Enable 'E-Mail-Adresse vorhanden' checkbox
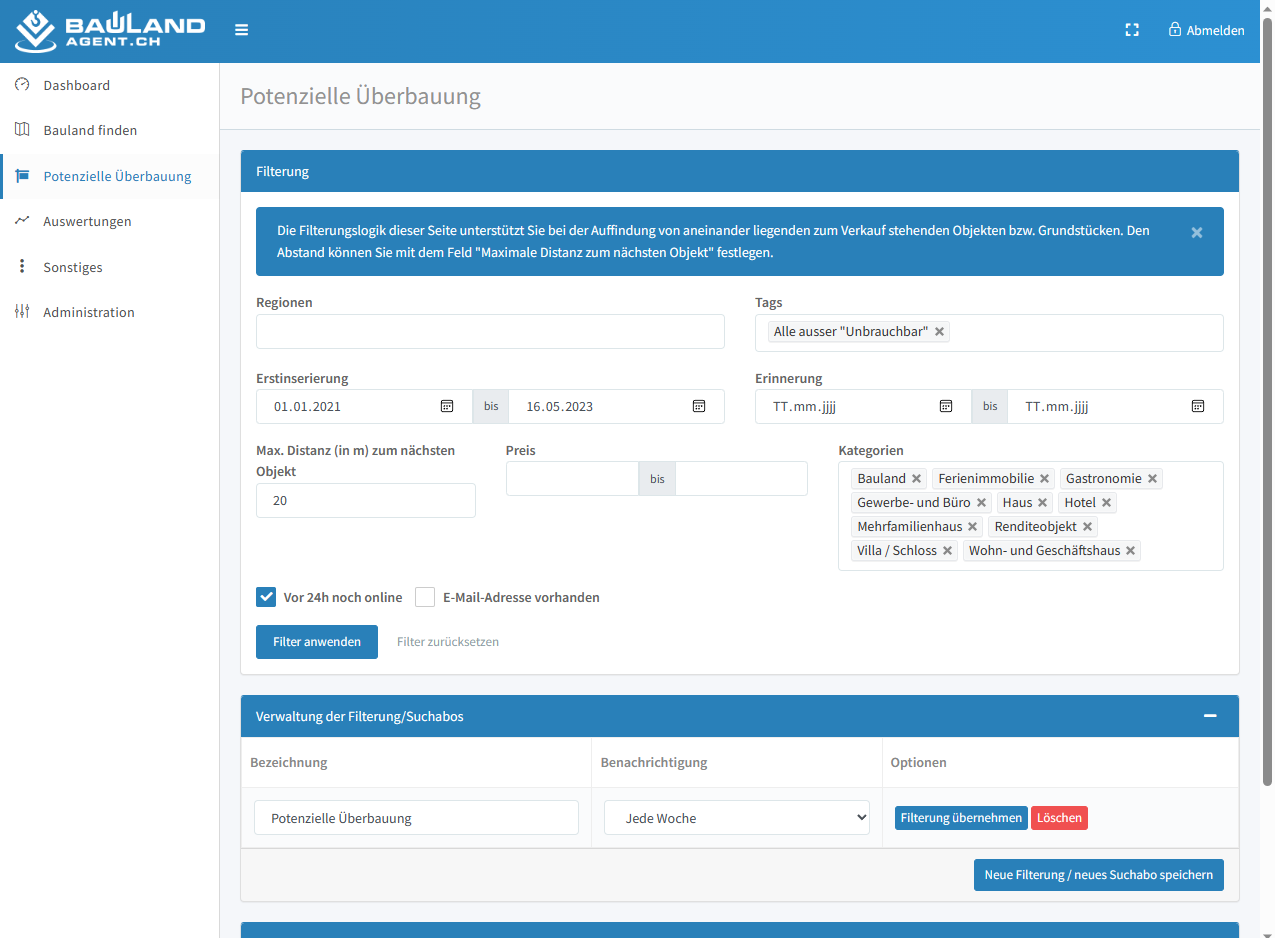 pos(425,597)
